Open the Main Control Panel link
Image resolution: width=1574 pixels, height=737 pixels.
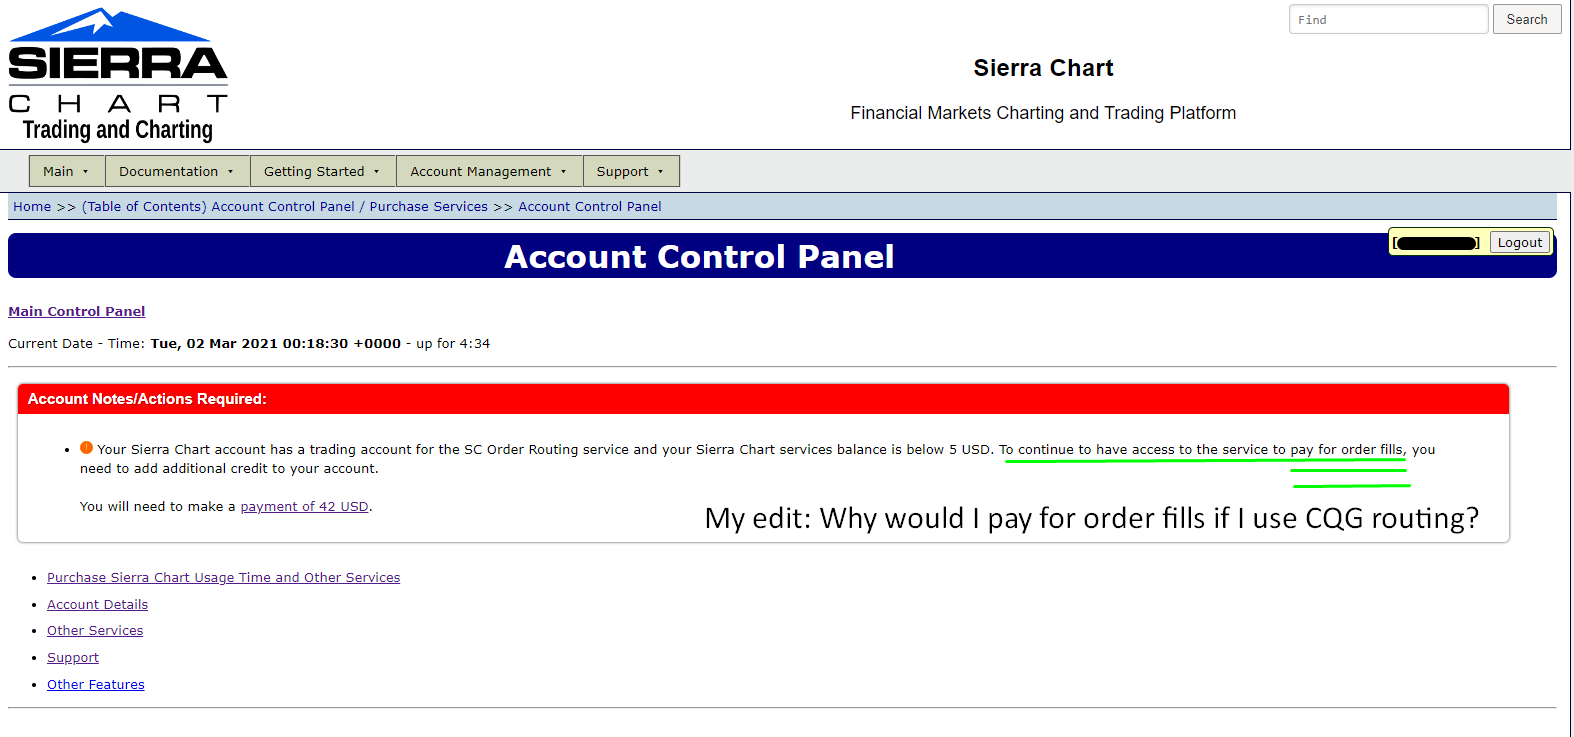[77, 311]
